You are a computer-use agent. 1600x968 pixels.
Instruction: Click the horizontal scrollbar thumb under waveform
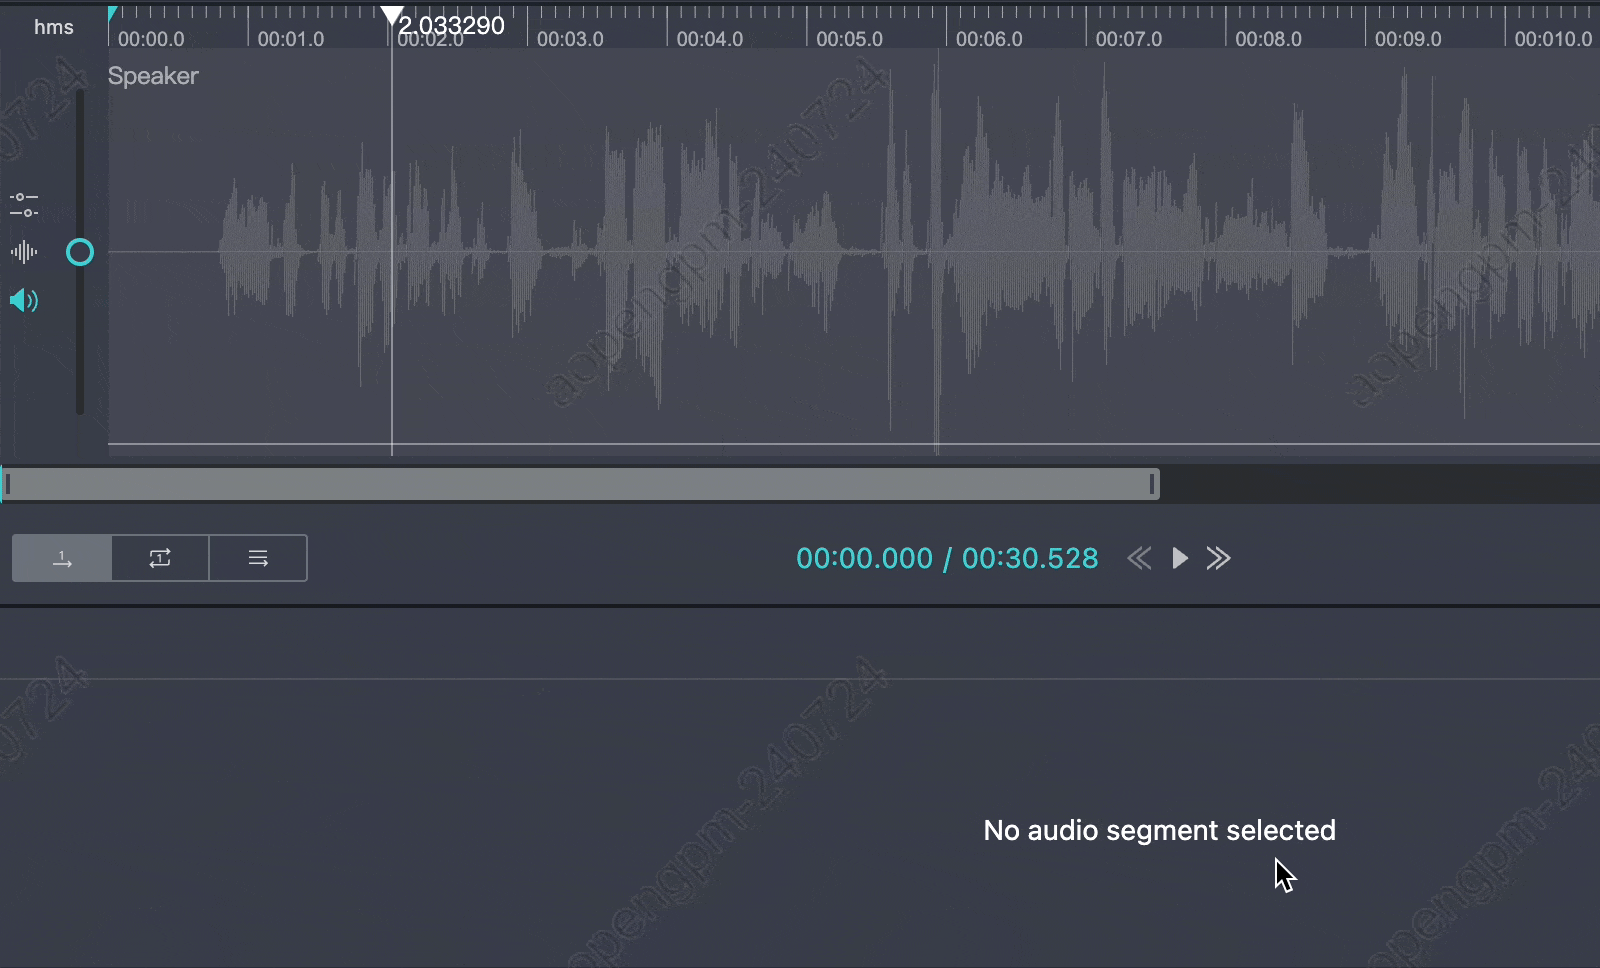click(x=580, y=485)
